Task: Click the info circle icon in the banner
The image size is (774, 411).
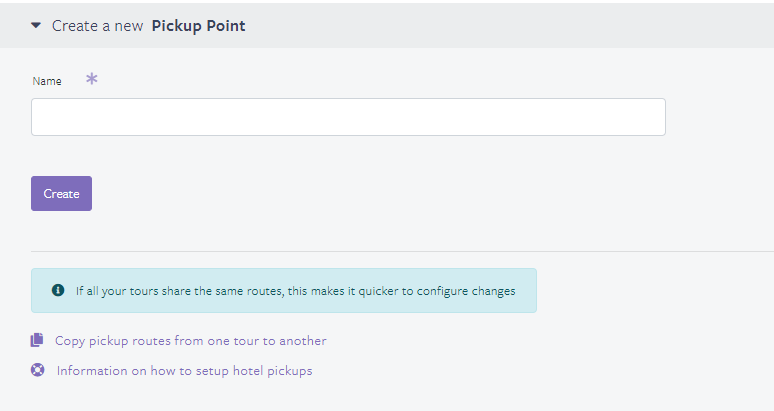Action: pyautogui.click(x=58, y=290)
